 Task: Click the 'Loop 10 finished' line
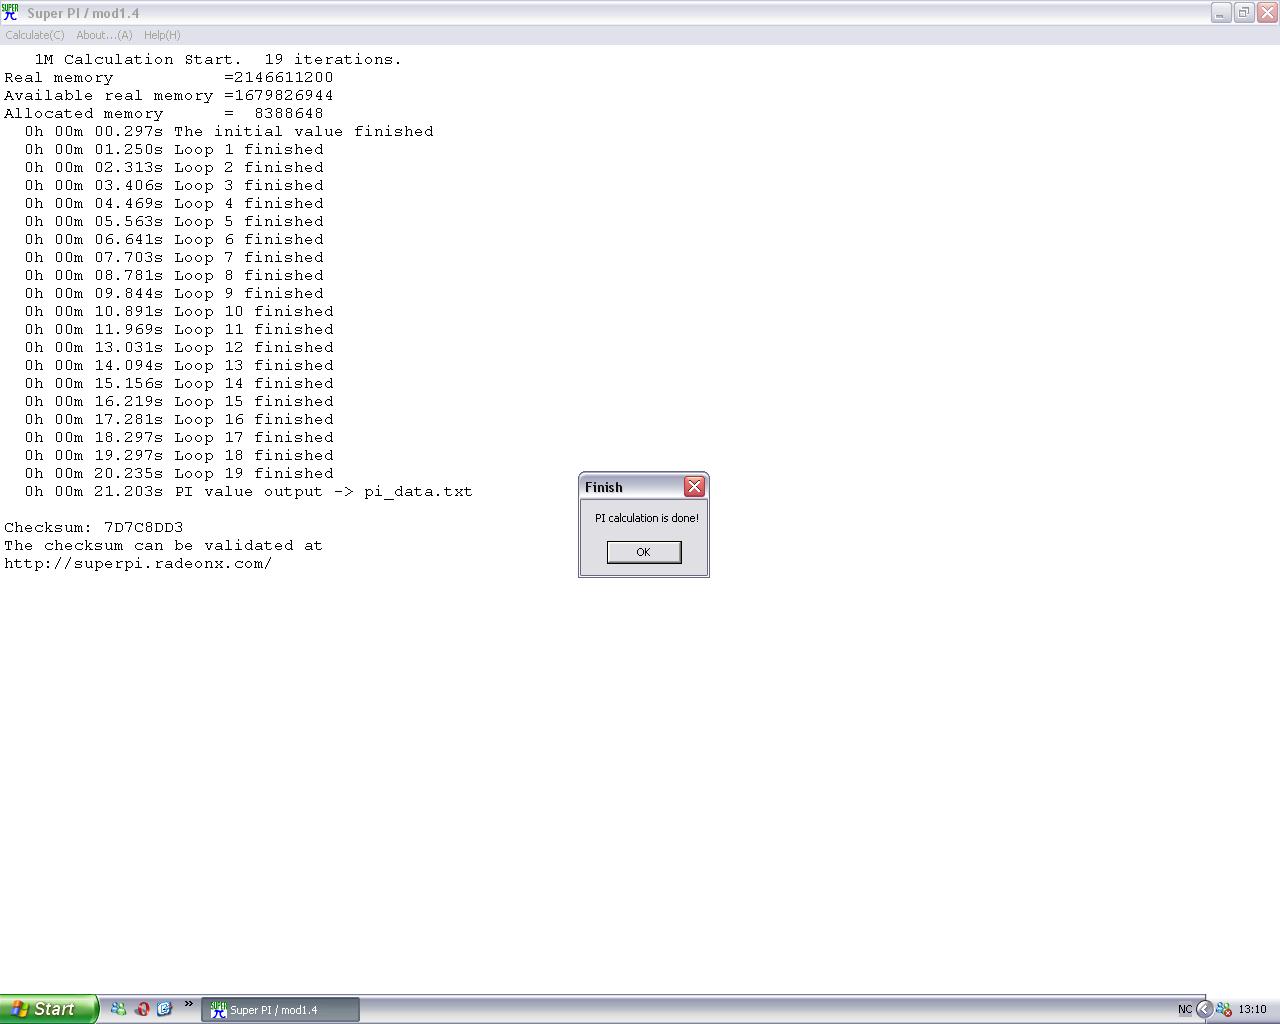tap(179, 312)
